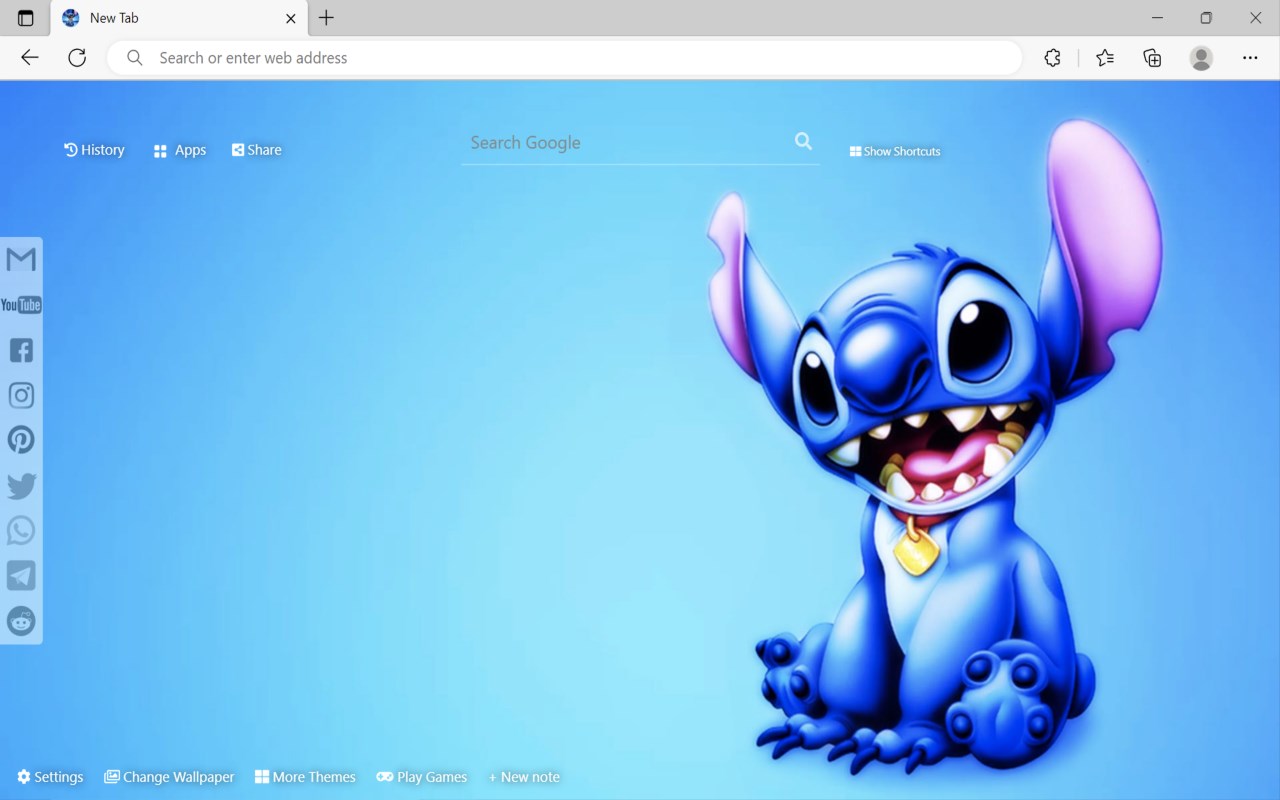Click the search magnifier in Google box
The image size is (1280, 800).
803,141
